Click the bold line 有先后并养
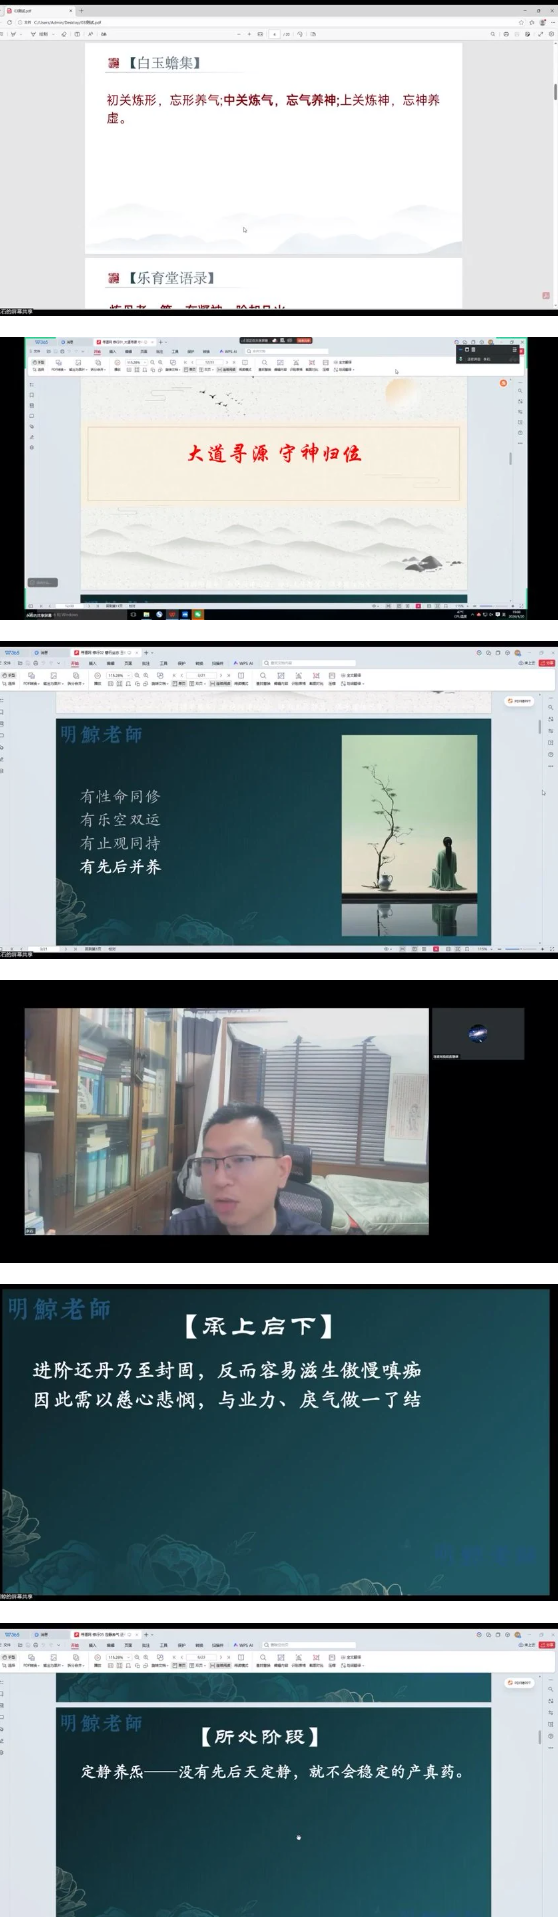The height and width of the screenshot is (1917, 558). [x=120, y=867]
